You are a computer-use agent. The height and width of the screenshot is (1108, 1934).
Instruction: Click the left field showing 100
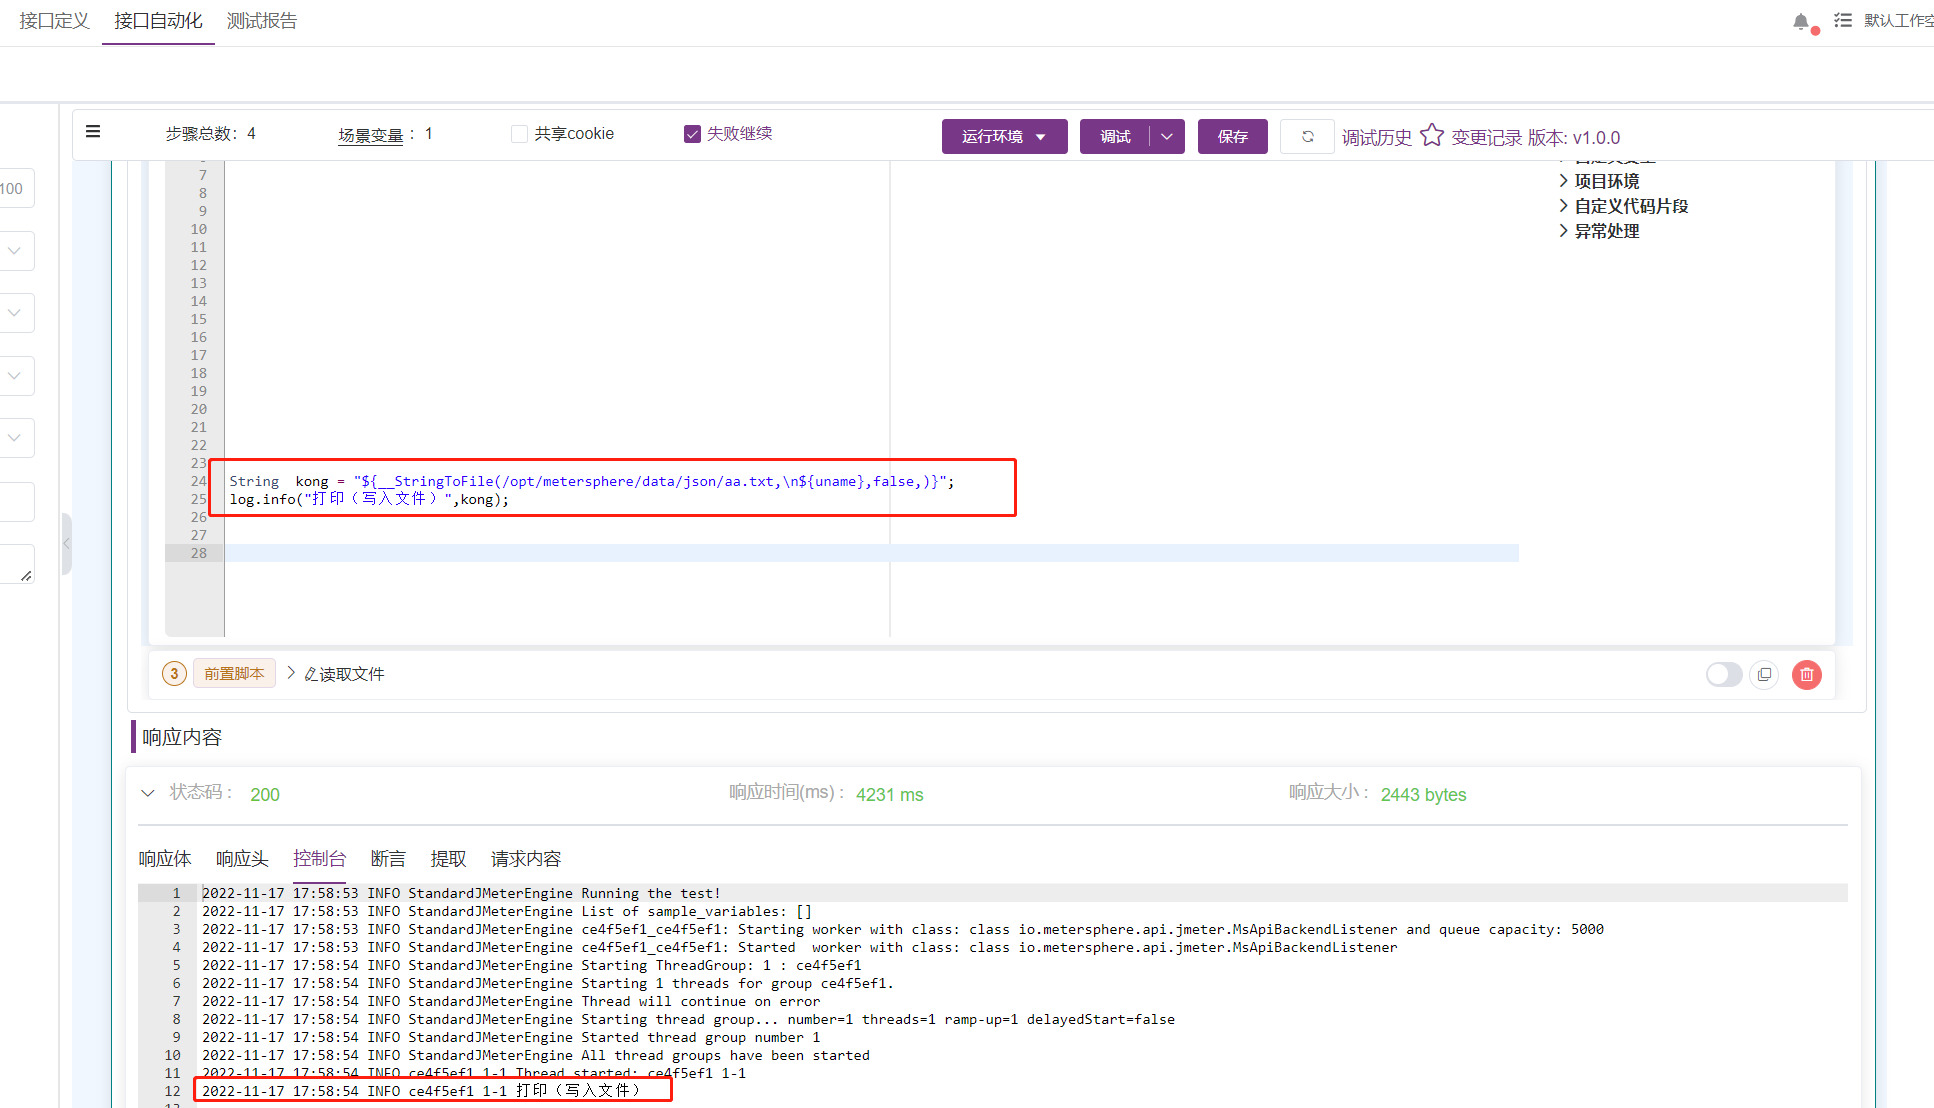click(15, 188)
